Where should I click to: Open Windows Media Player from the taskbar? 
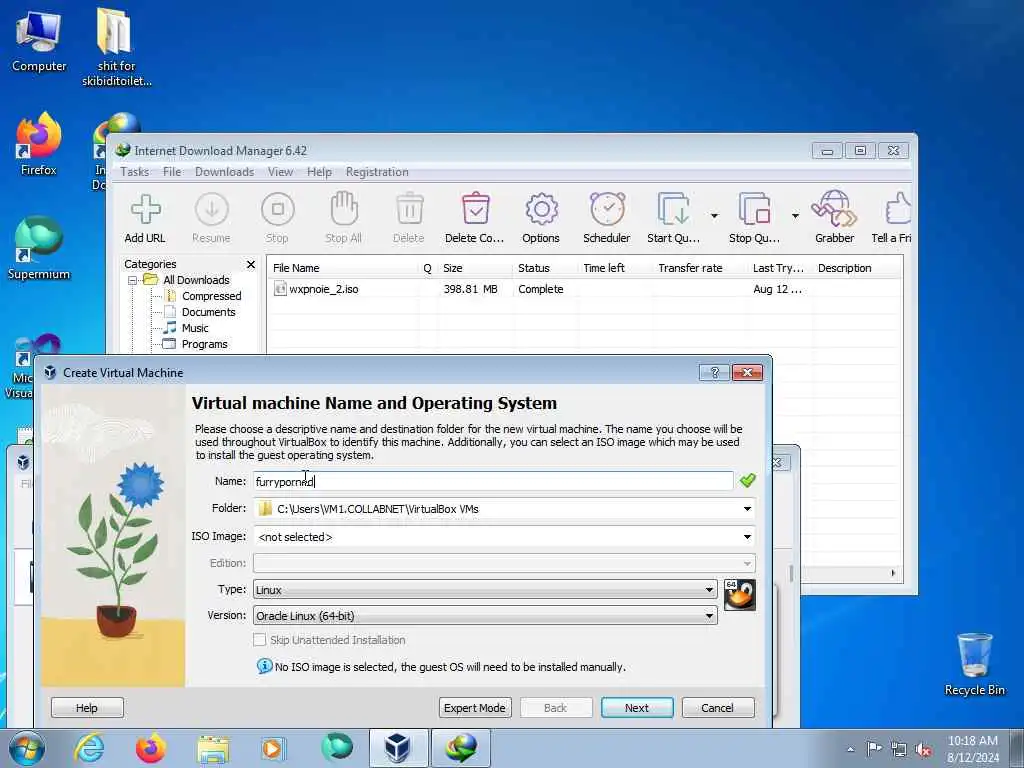(272, 748)
